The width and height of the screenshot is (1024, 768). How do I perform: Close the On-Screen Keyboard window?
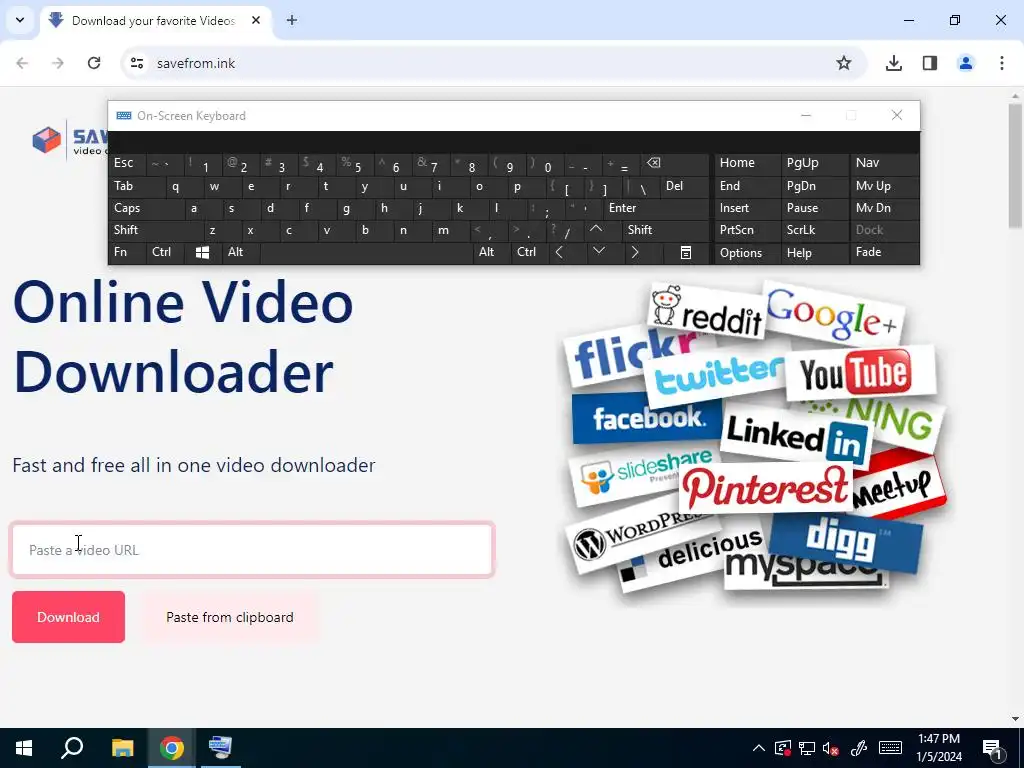click(897, 116)
